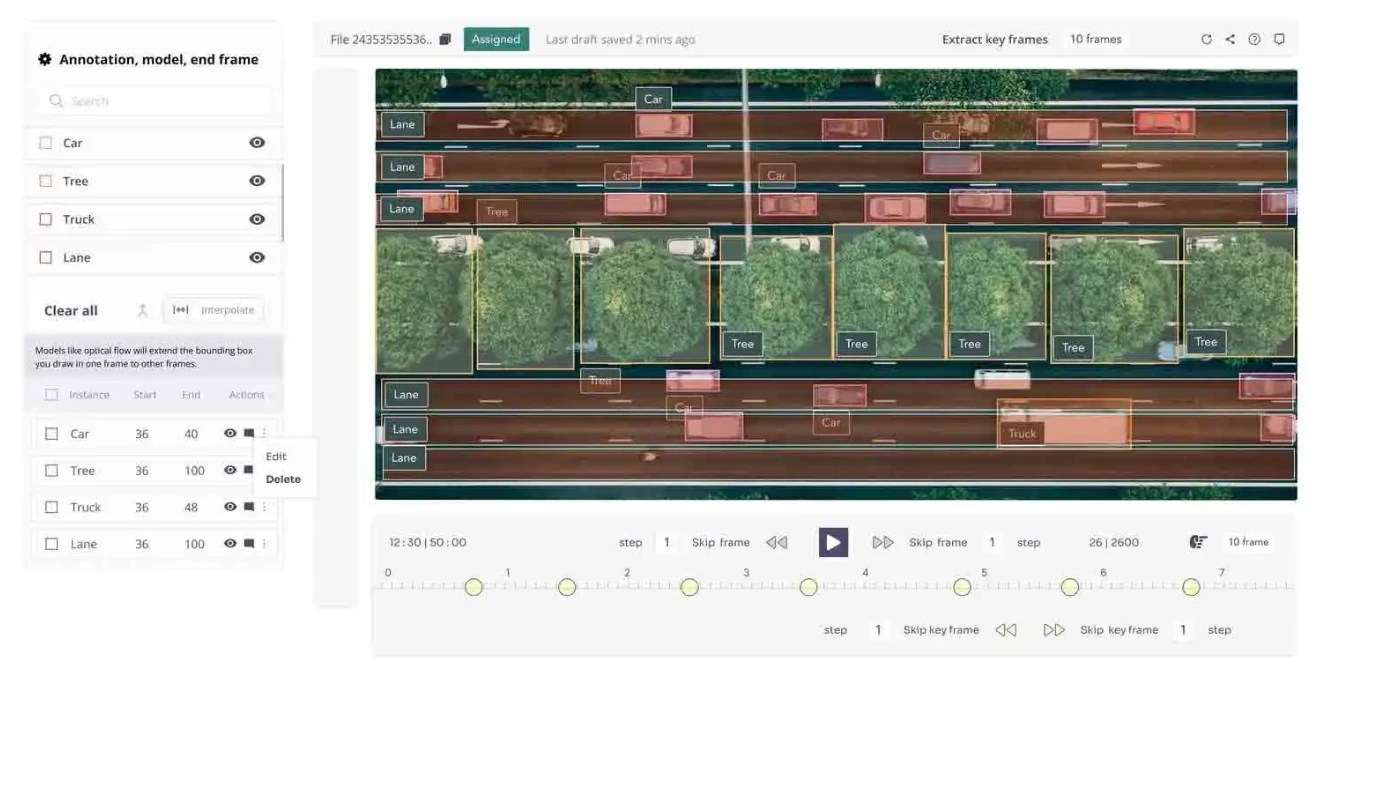Choose Edit from the context menu

point(275,456)
